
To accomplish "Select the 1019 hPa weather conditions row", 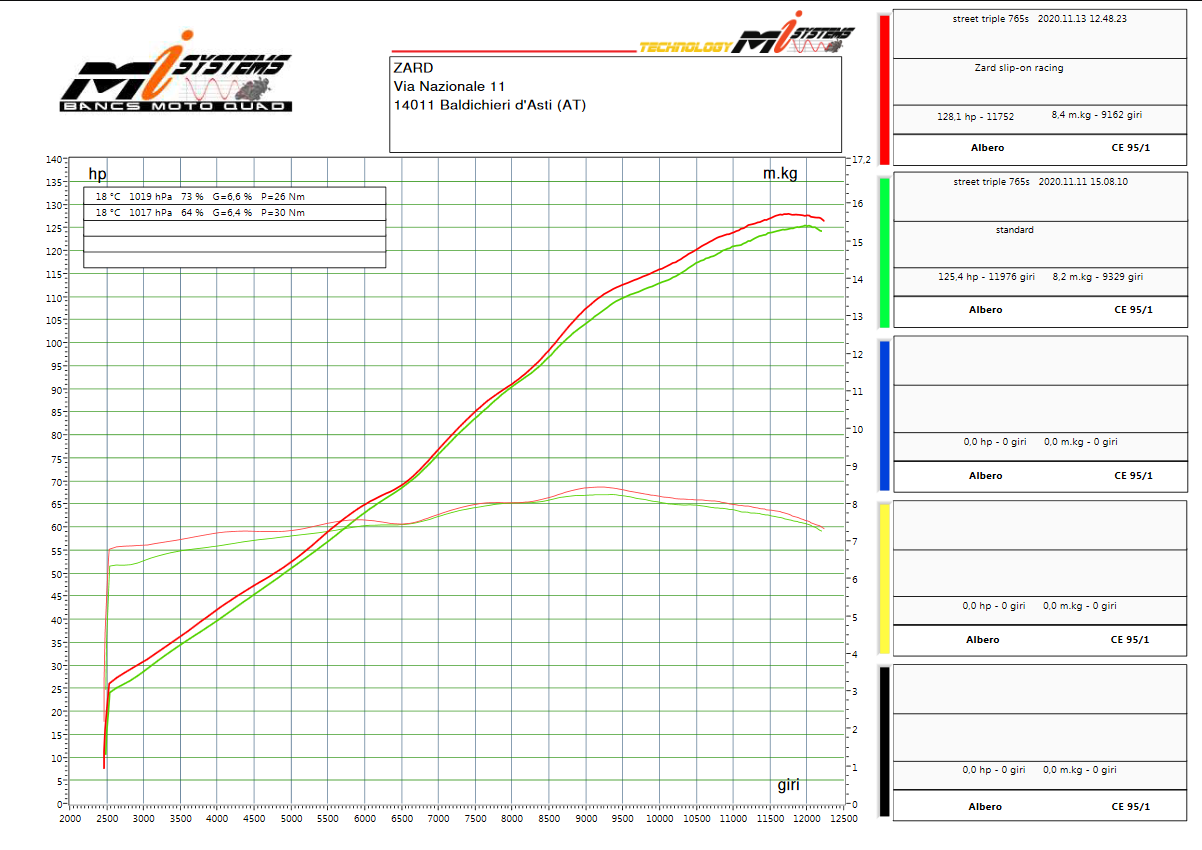I will pos(234,197).
